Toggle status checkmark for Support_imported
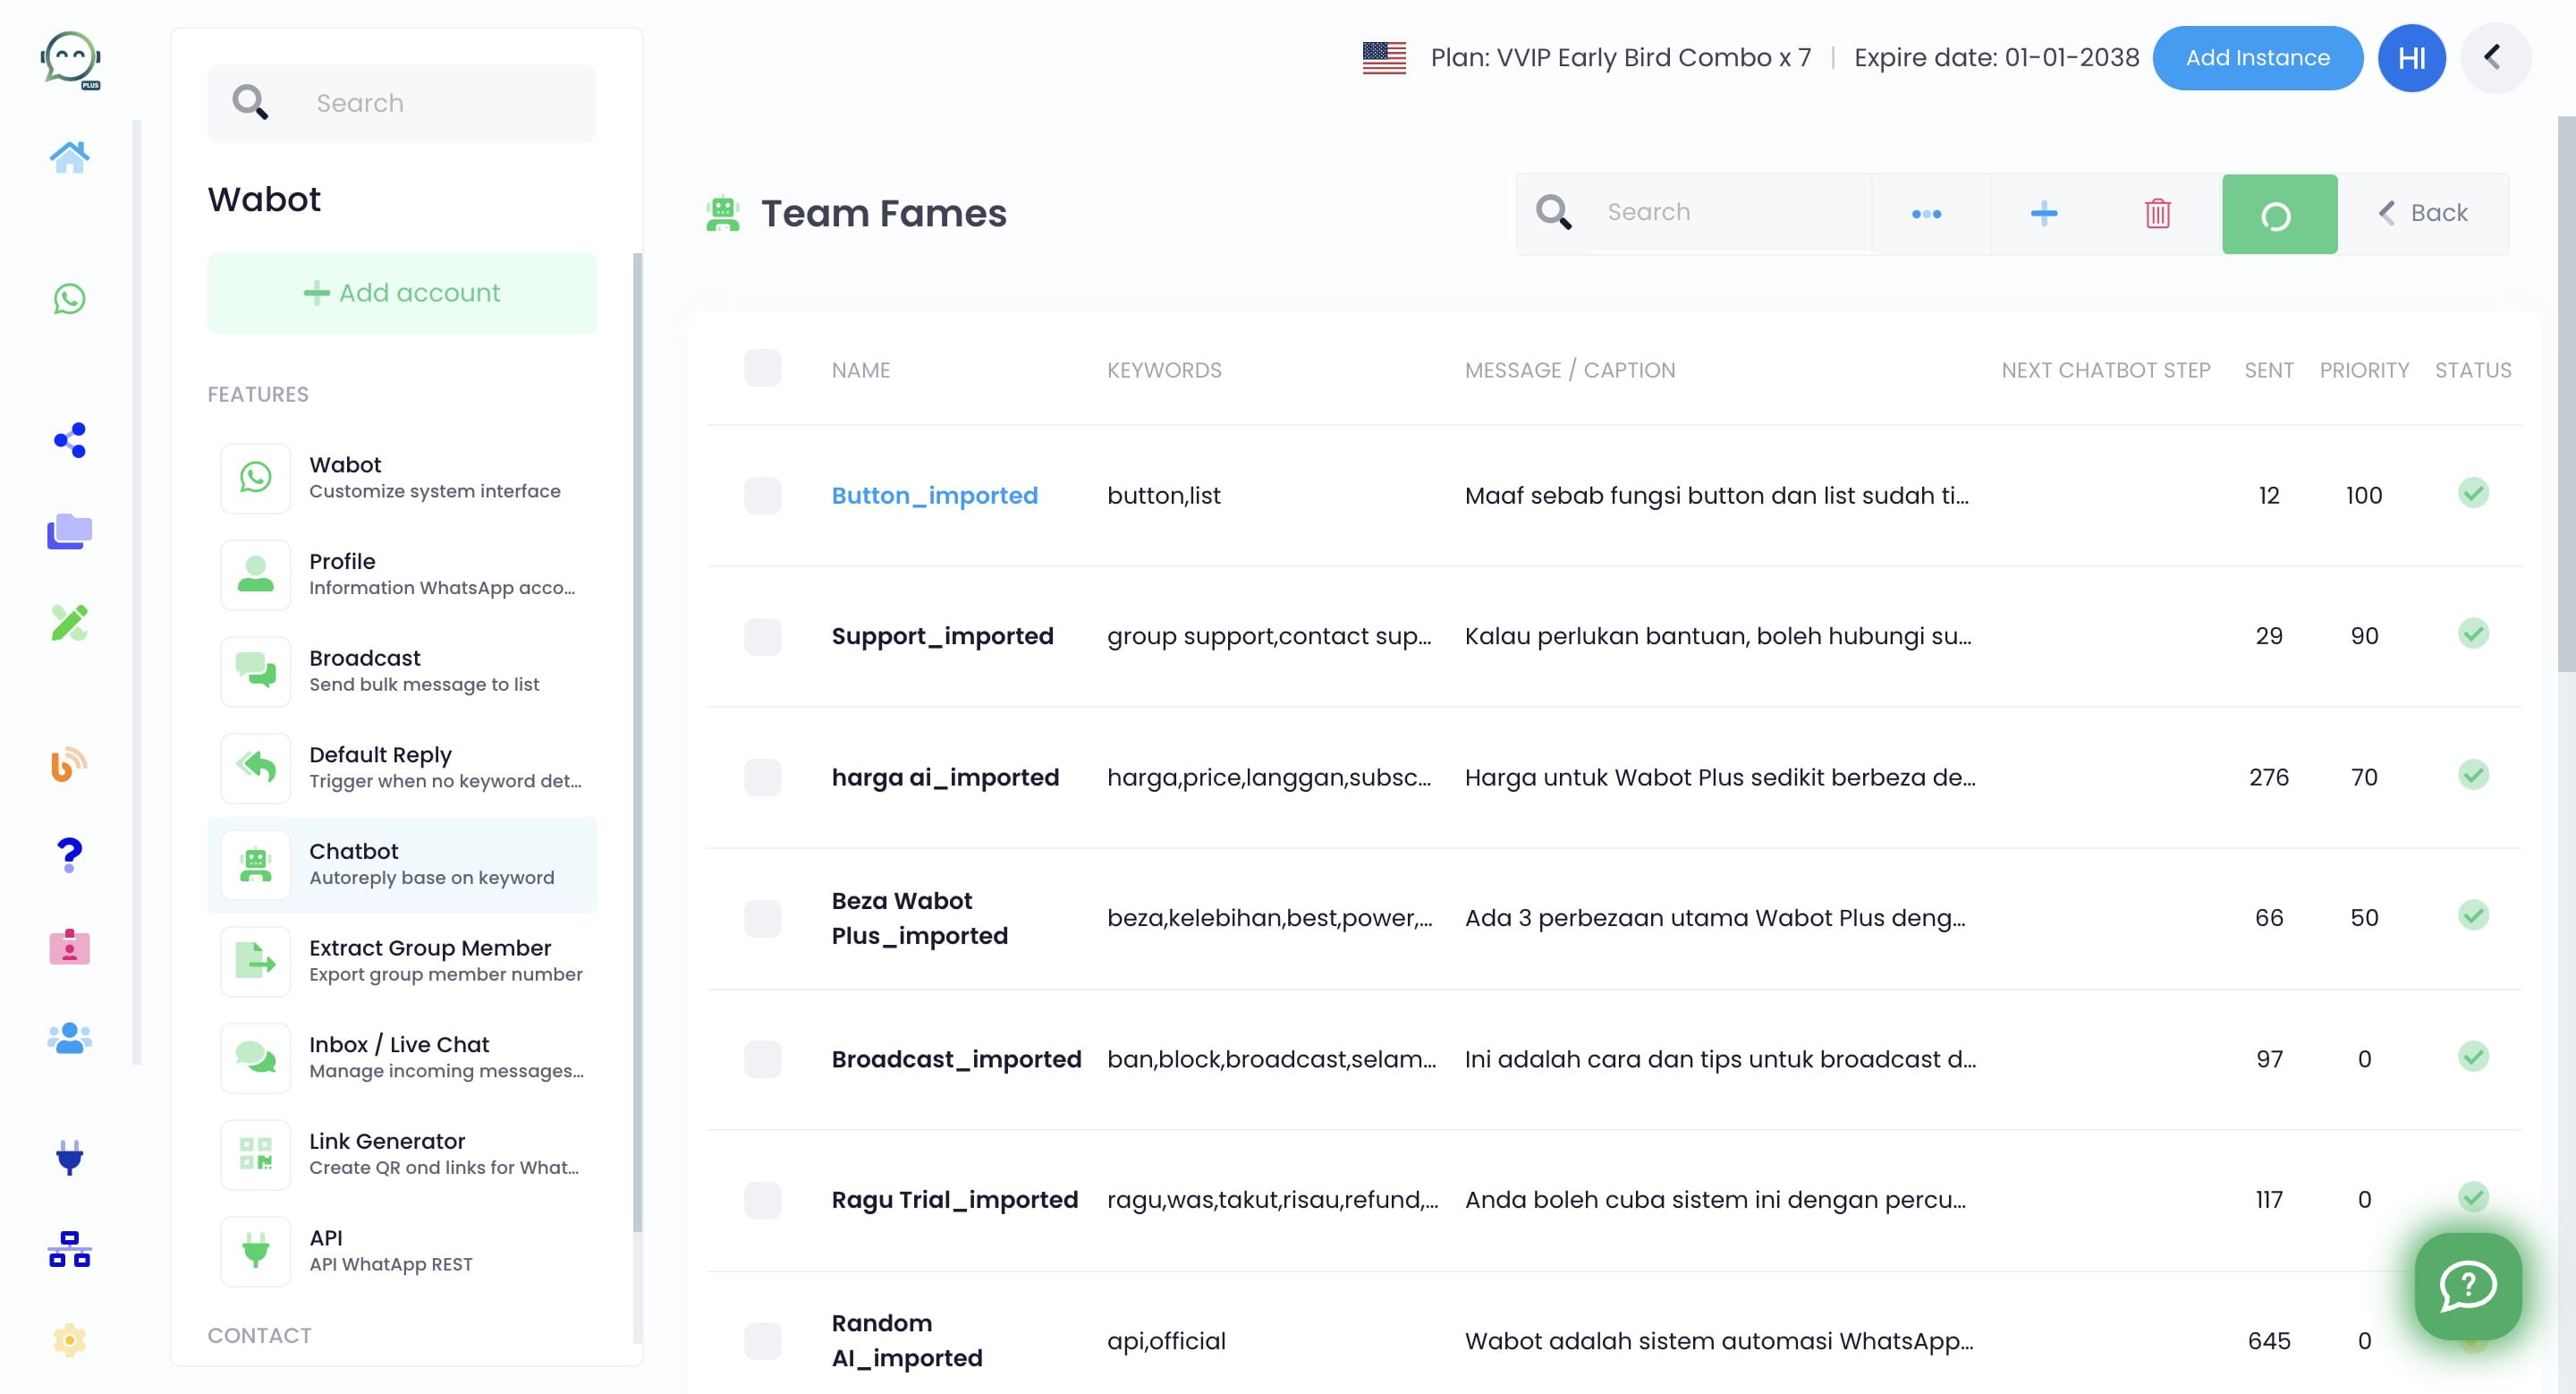The width and height of the screenshot is (2576, 1394). tap(2472, 634)
